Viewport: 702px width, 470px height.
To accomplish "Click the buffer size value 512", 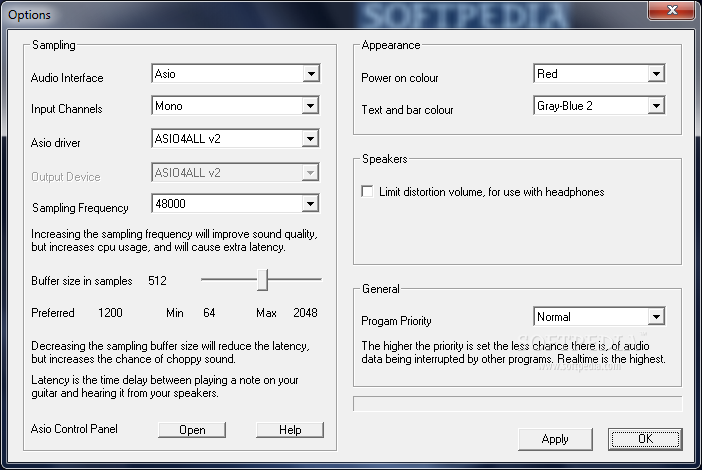I will [157, 282].
